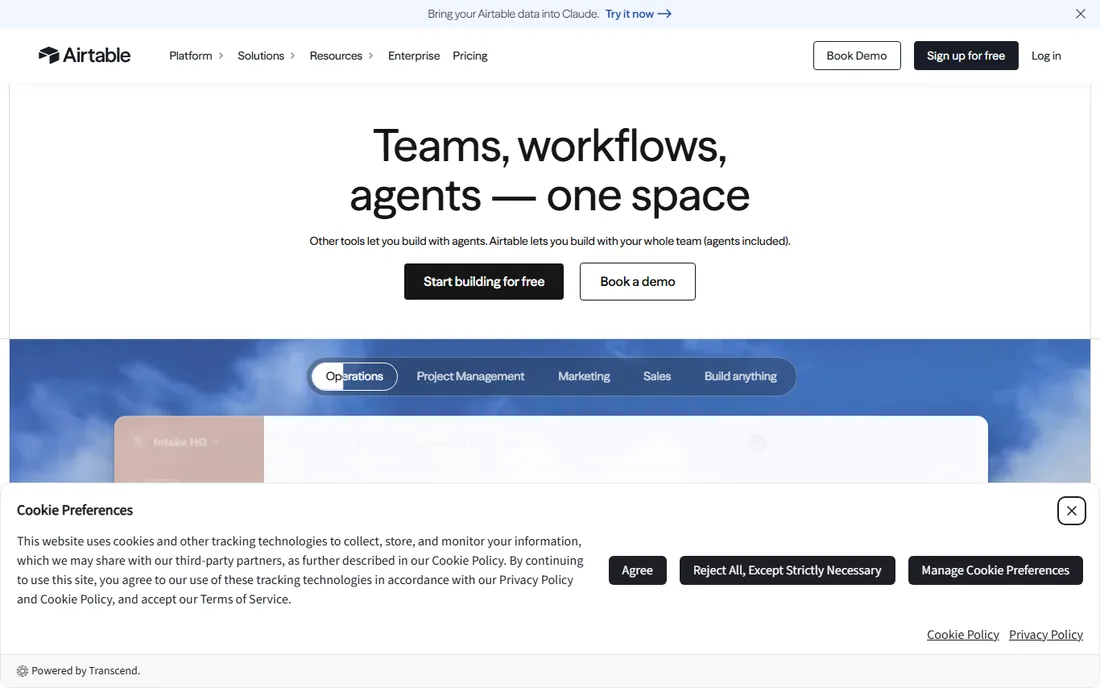Click the Teams, workflows, agents headline
Screen dimensions: 1100x688
point(550,170)
